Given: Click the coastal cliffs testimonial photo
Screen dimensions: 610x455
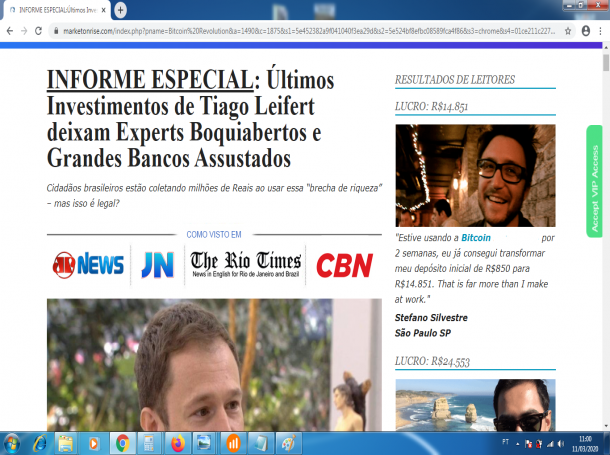Looking at the screenshot, I should pyautogui.click(x=475, y=405).
